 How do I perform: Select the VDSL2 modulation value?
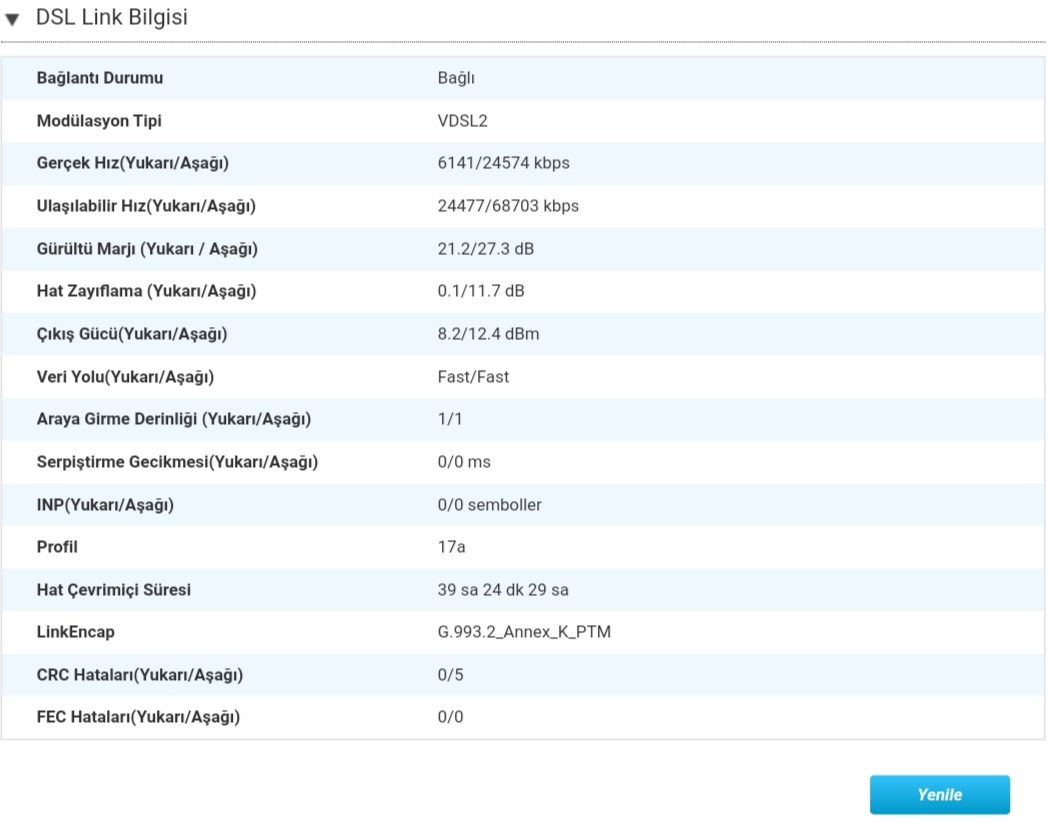(462, 121)
